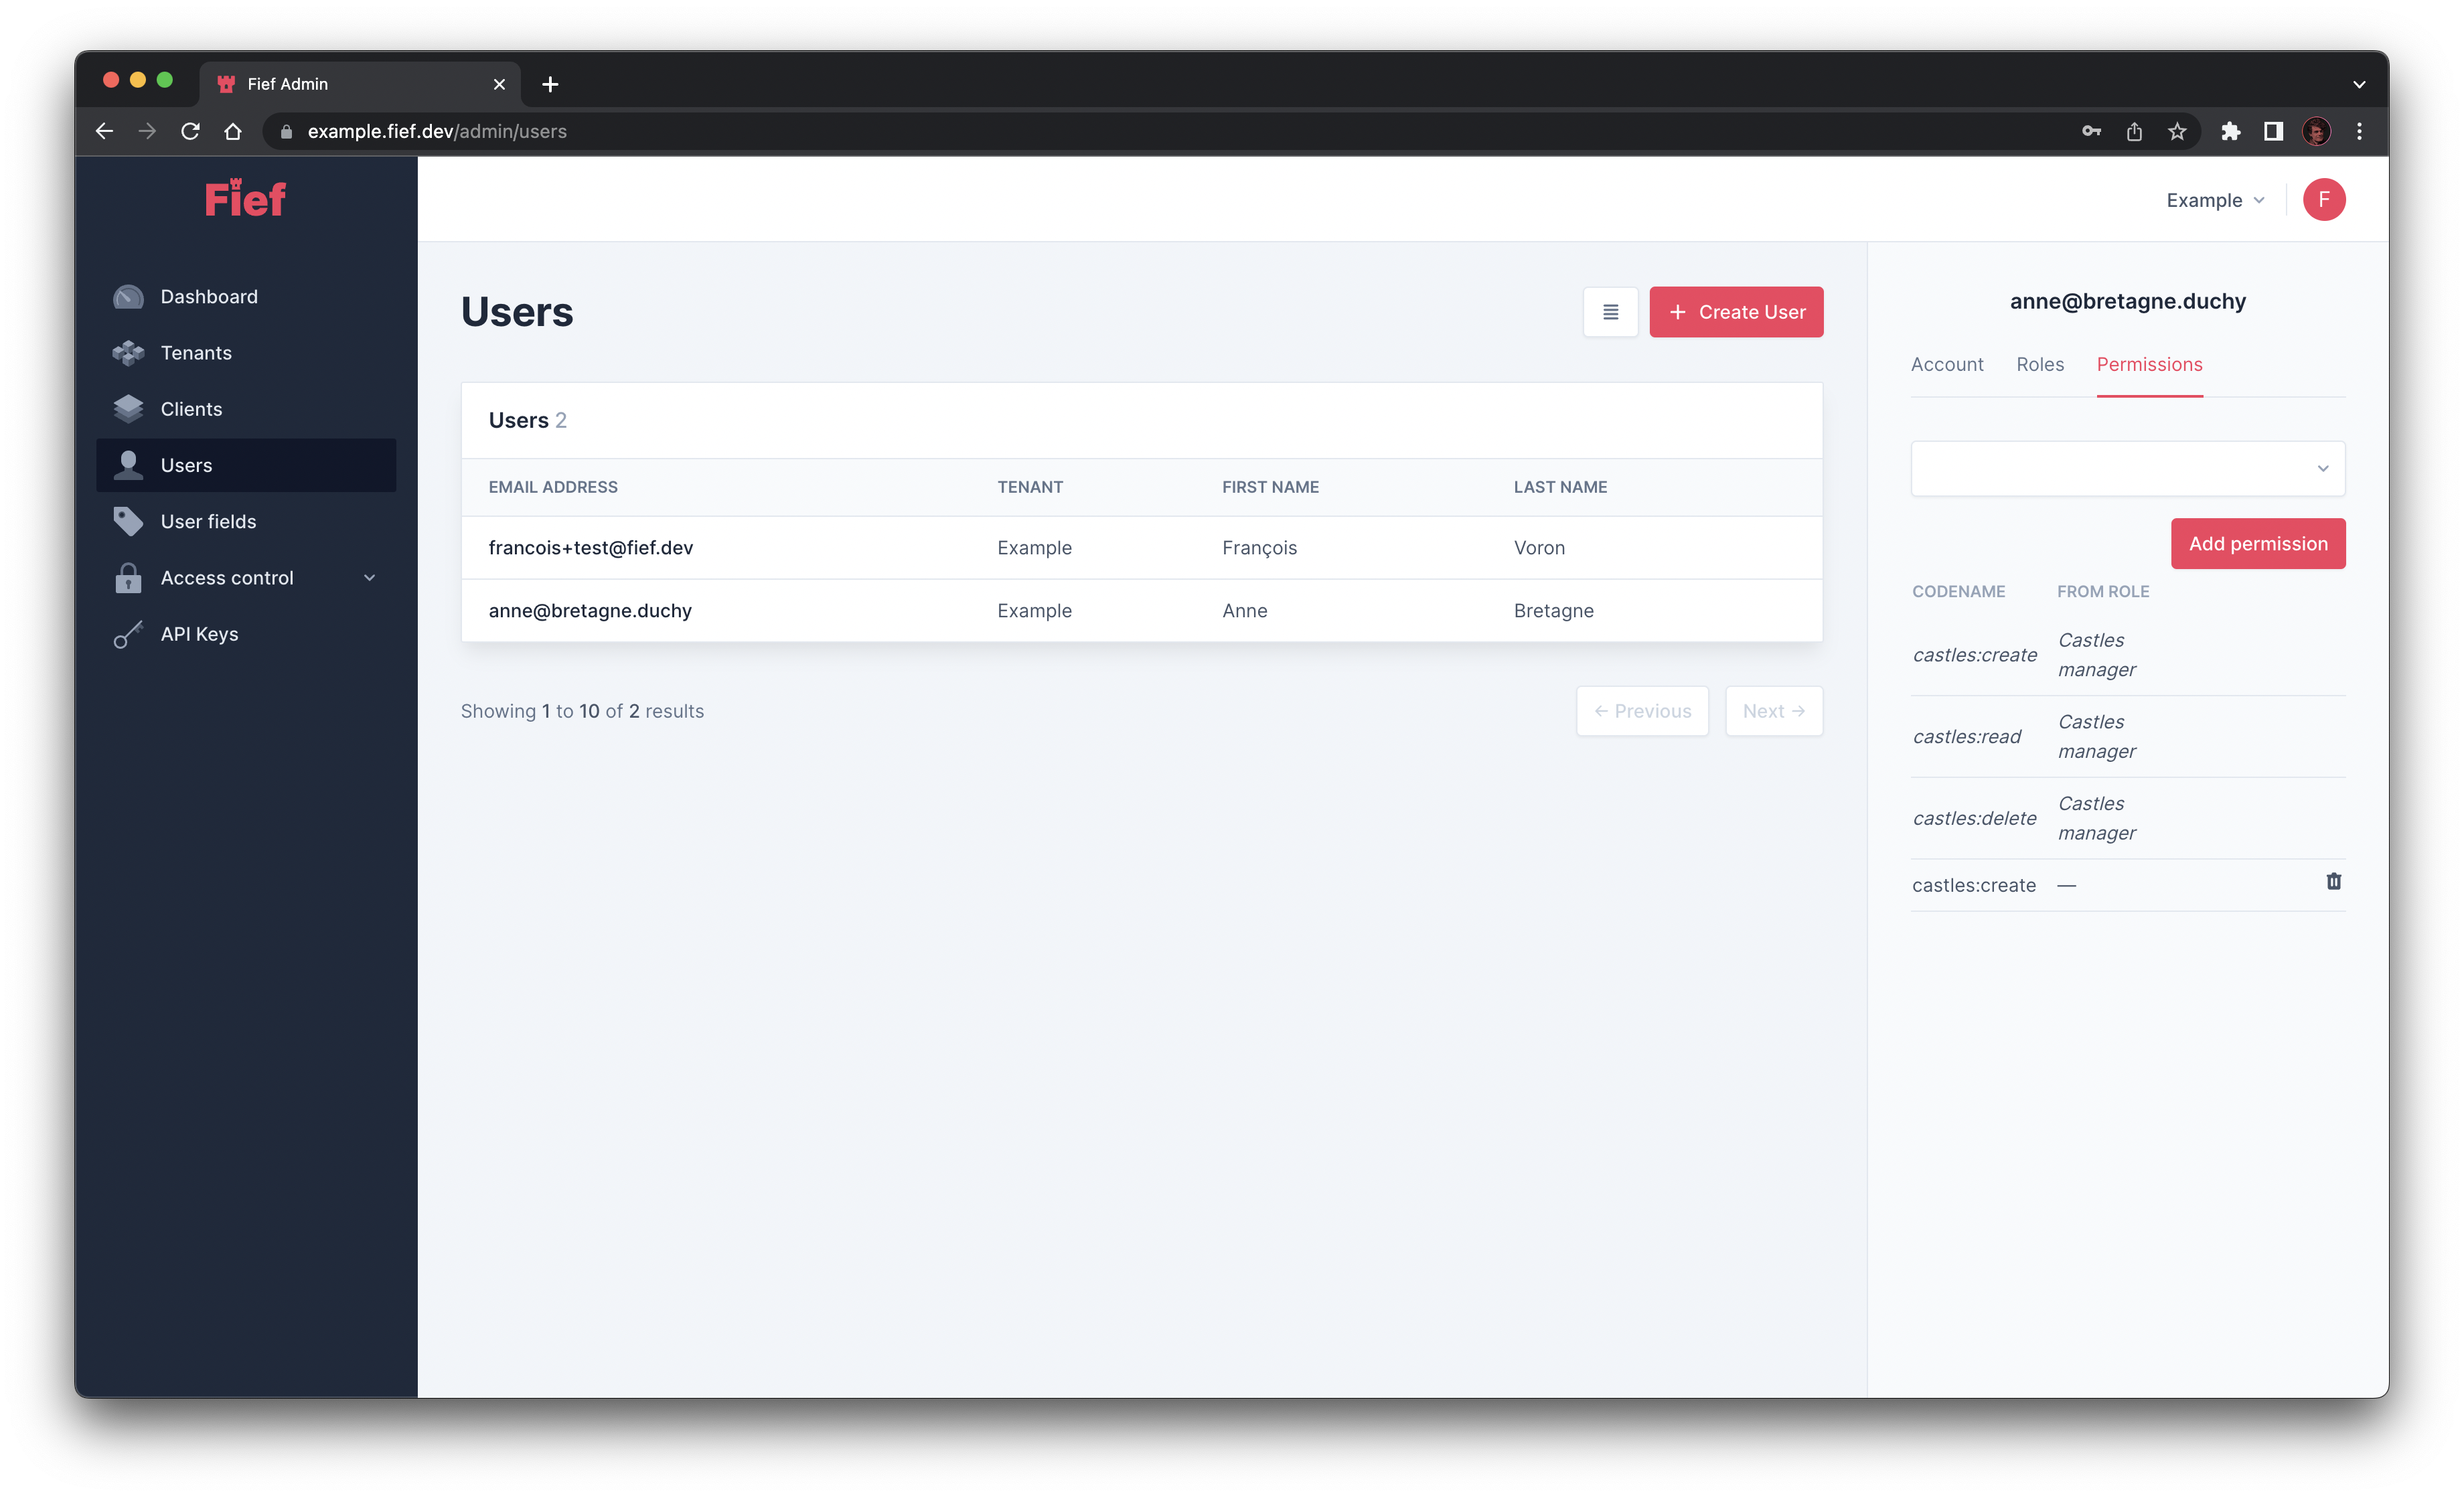Toggle the browser side panel icon
This screenshot has width=2464, height=1497.
click(x=2273, y=131)
